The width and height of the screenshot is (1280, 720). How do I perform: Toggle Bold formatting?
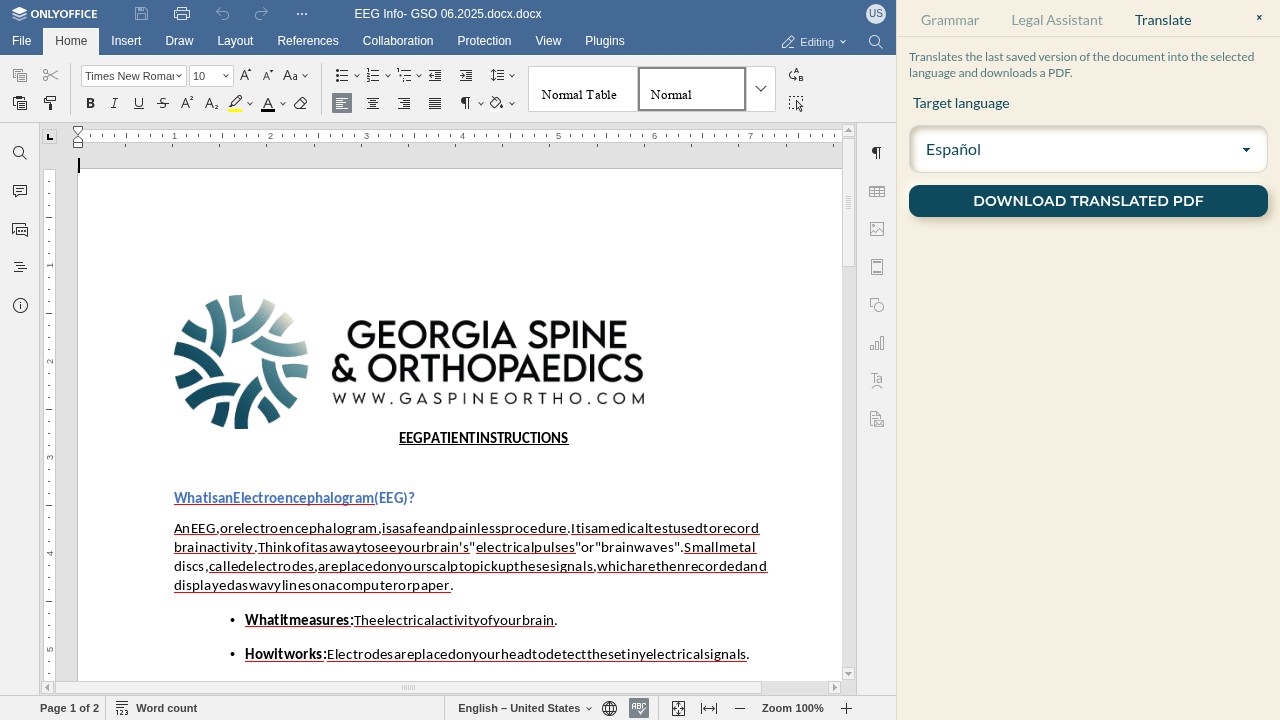[90, 103]
